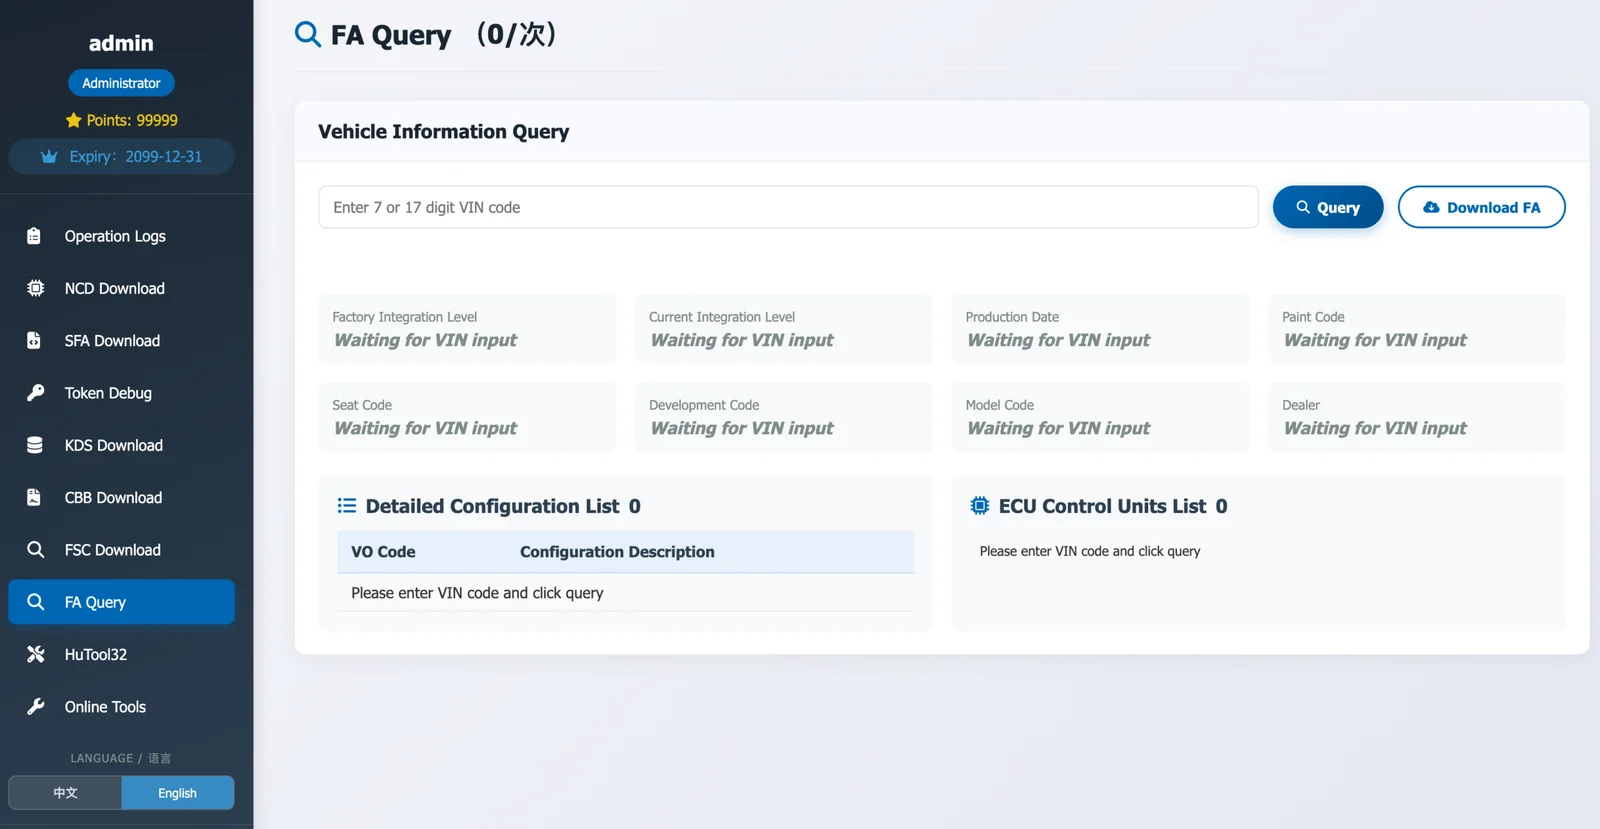Navigate to CBB Download
The height and width of the screenshot is (829, 1600).
click(121, 497)
